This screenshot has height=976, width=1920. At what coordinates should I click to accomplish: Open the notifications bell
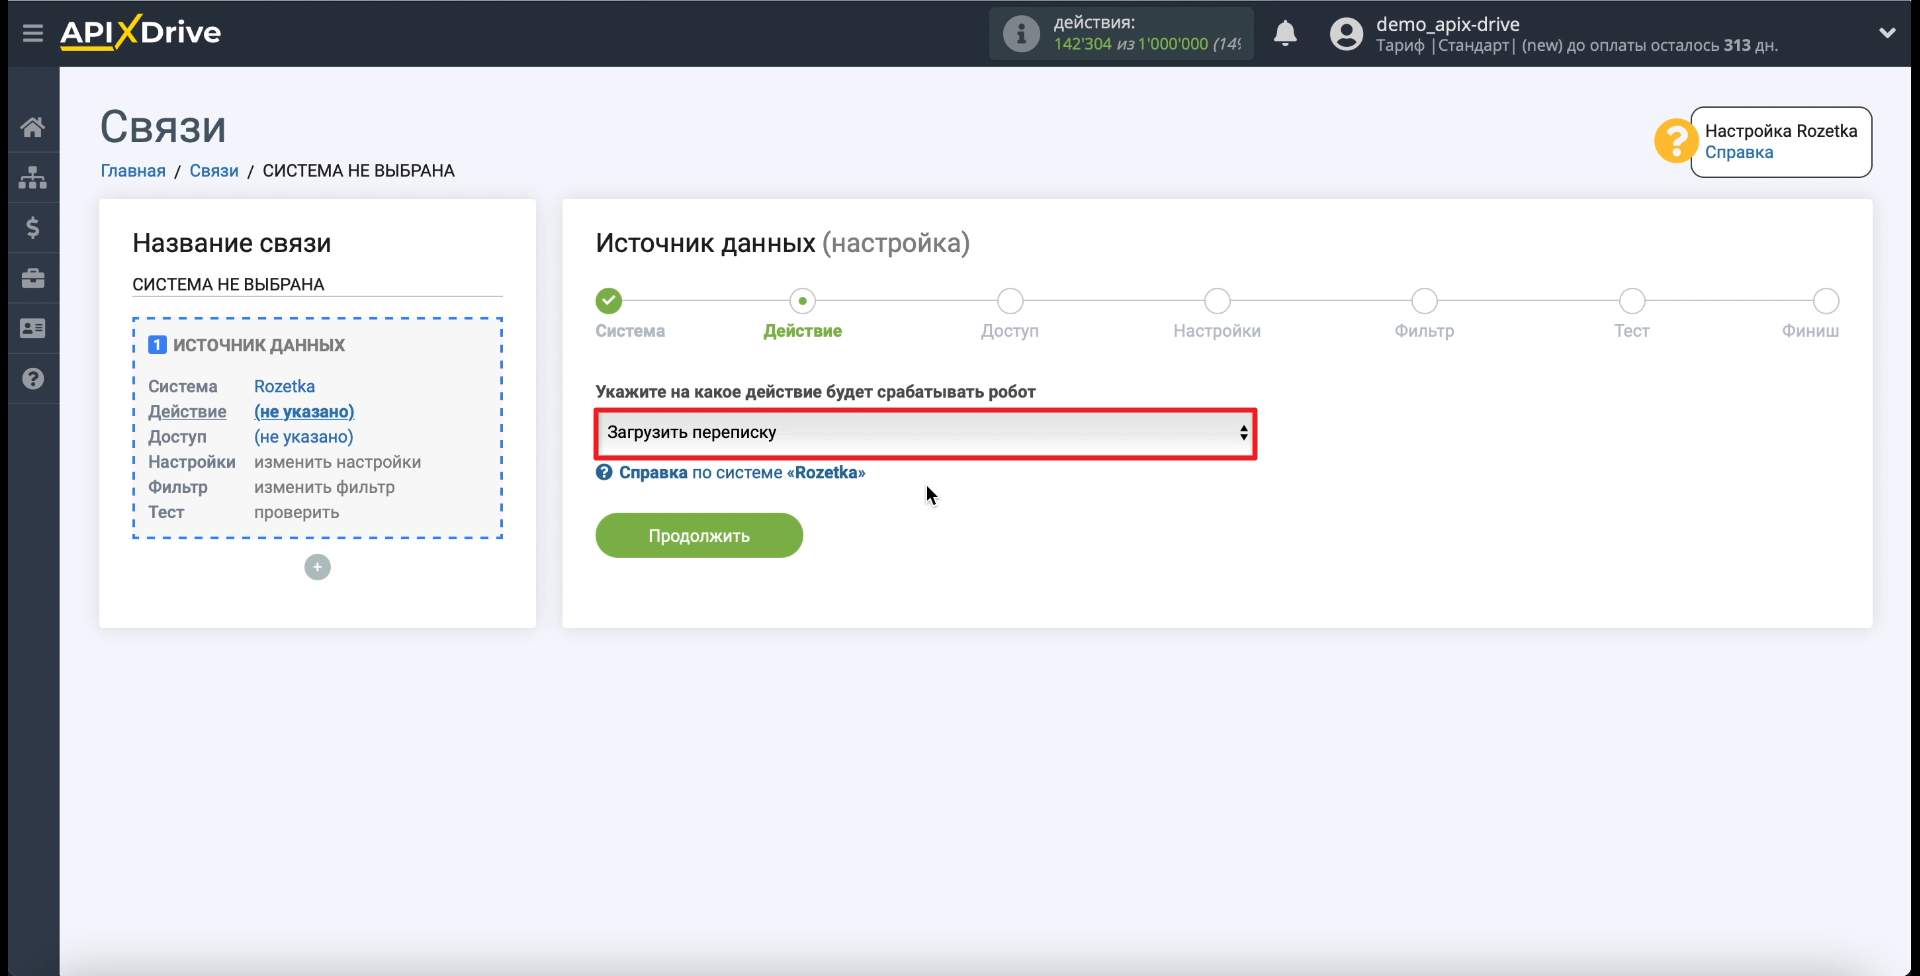pyautogui.click(x=1285, y=34)
